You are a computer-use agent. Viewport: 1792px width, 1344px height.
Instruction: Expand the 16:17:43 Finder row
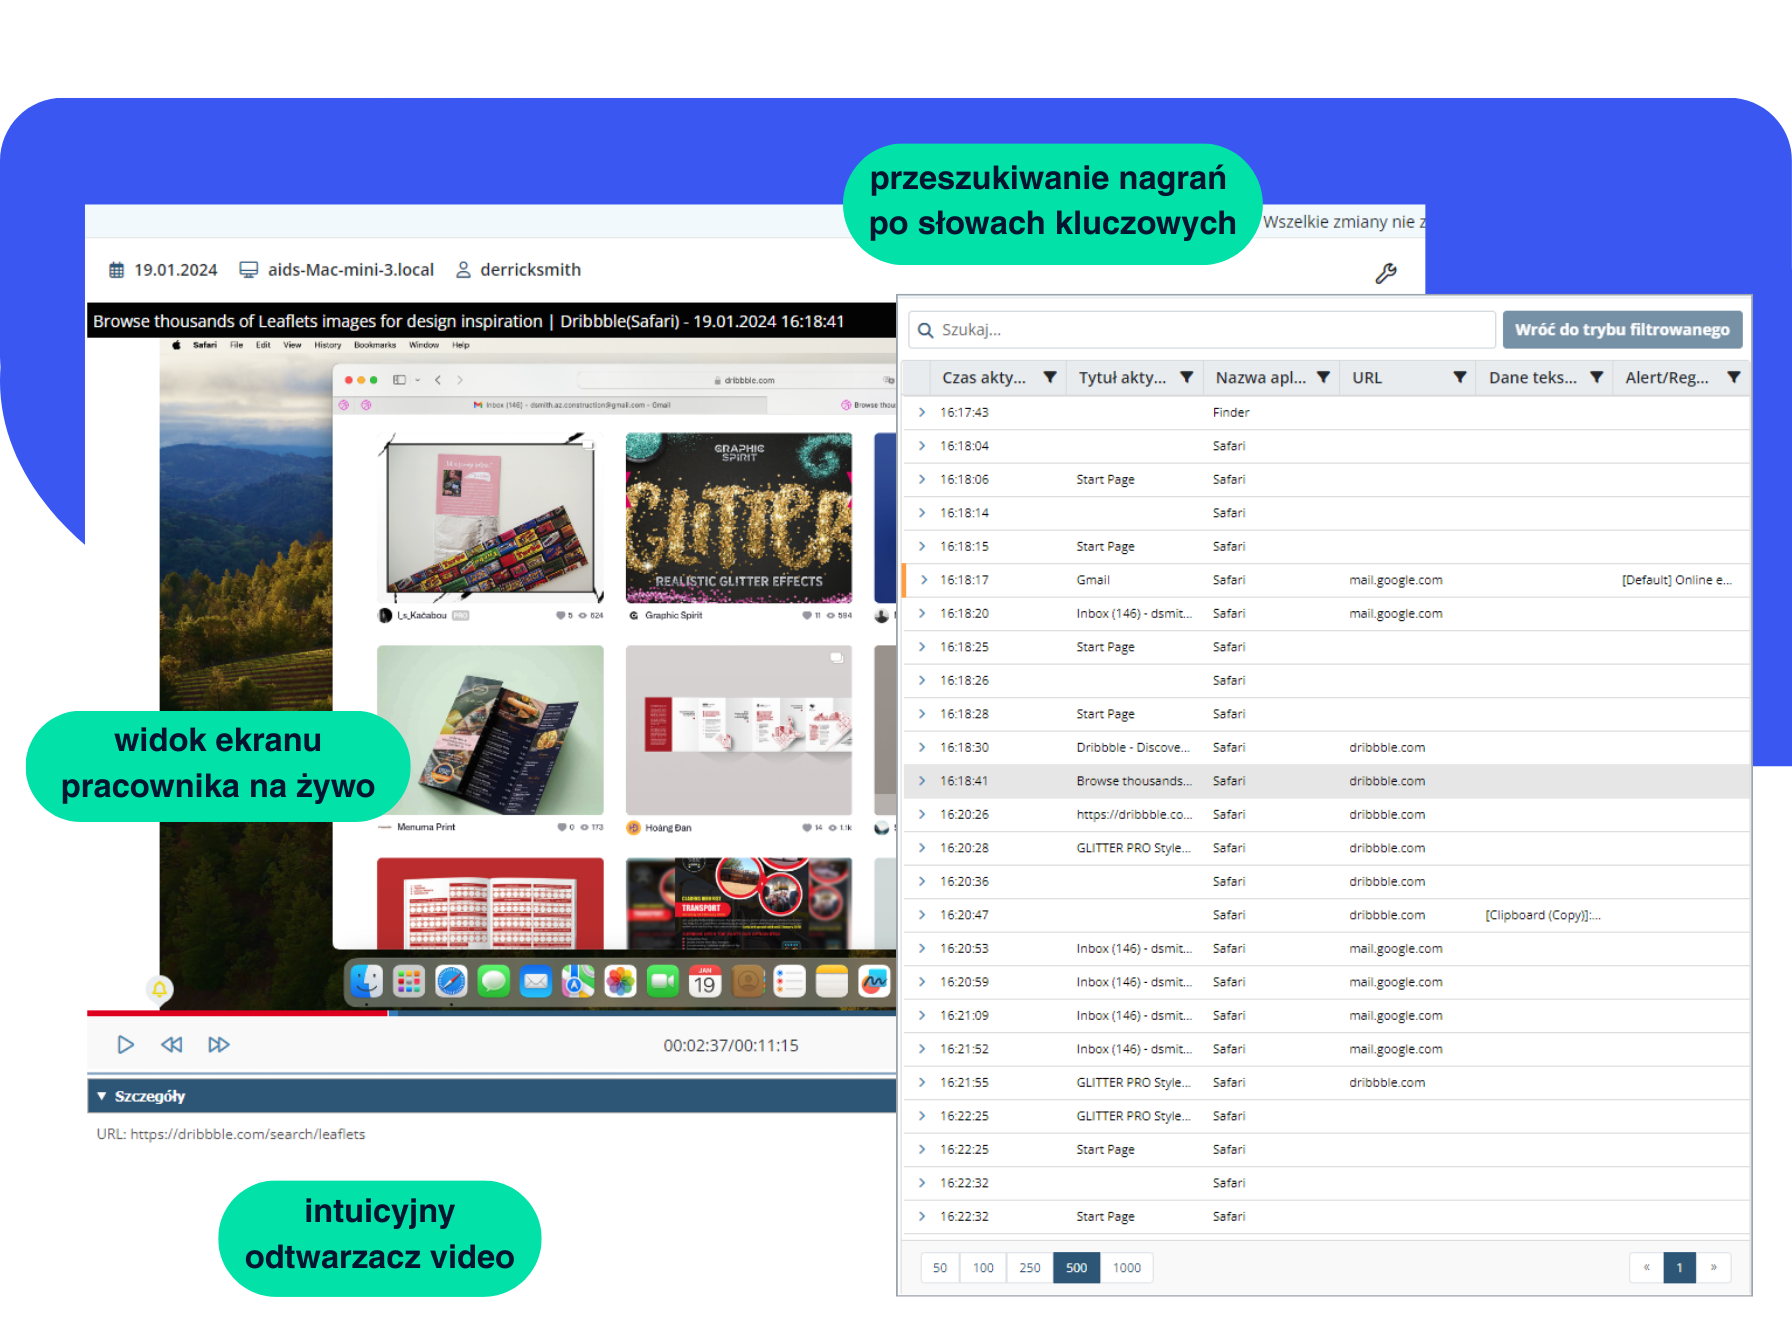922,412
